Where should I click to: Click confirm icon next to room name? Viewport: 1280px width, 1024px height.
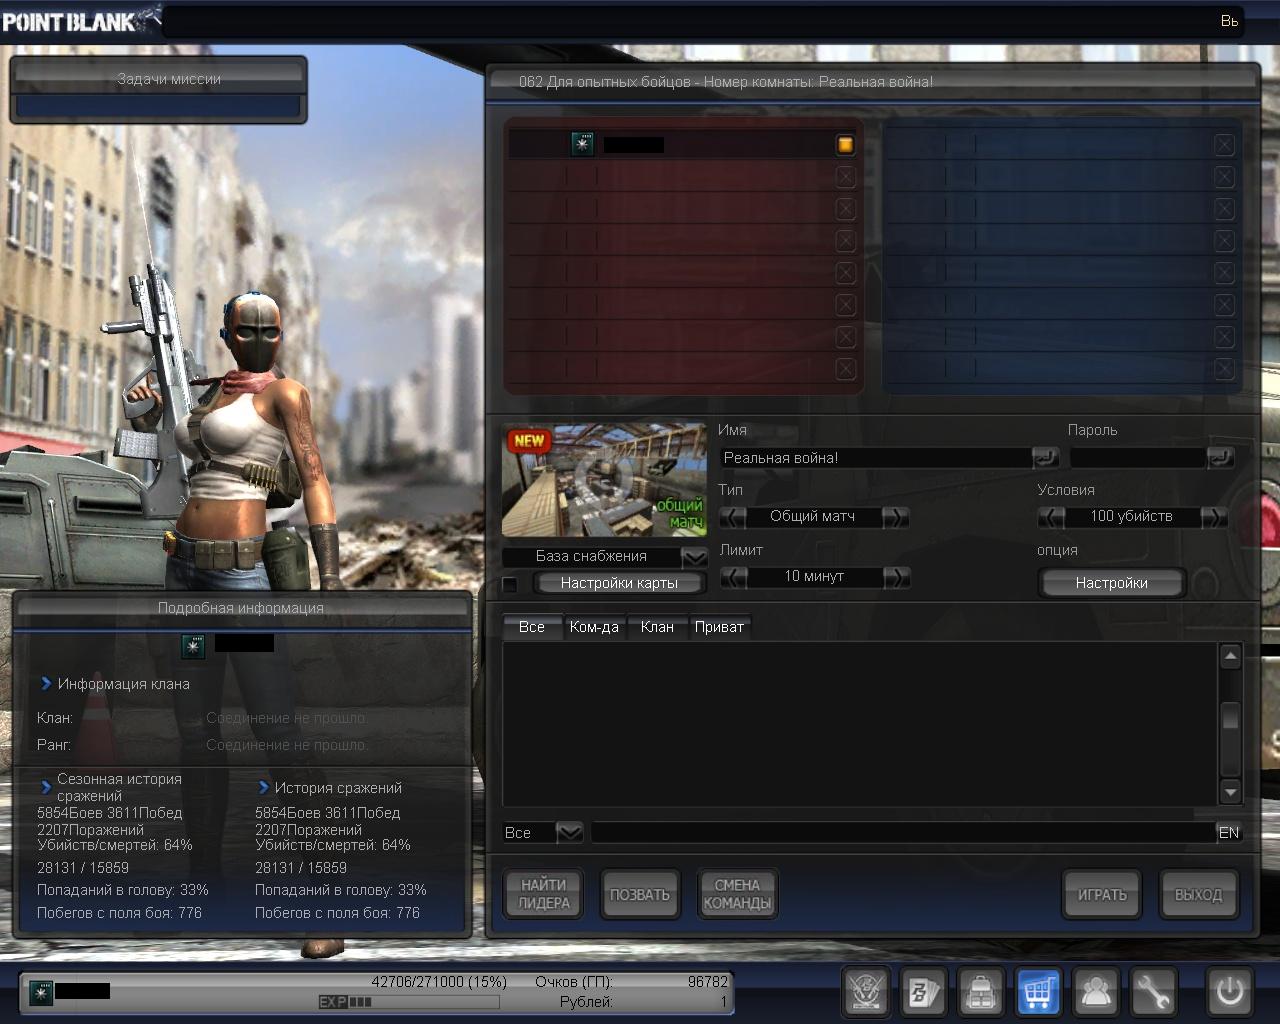[x=1045, y=458]
